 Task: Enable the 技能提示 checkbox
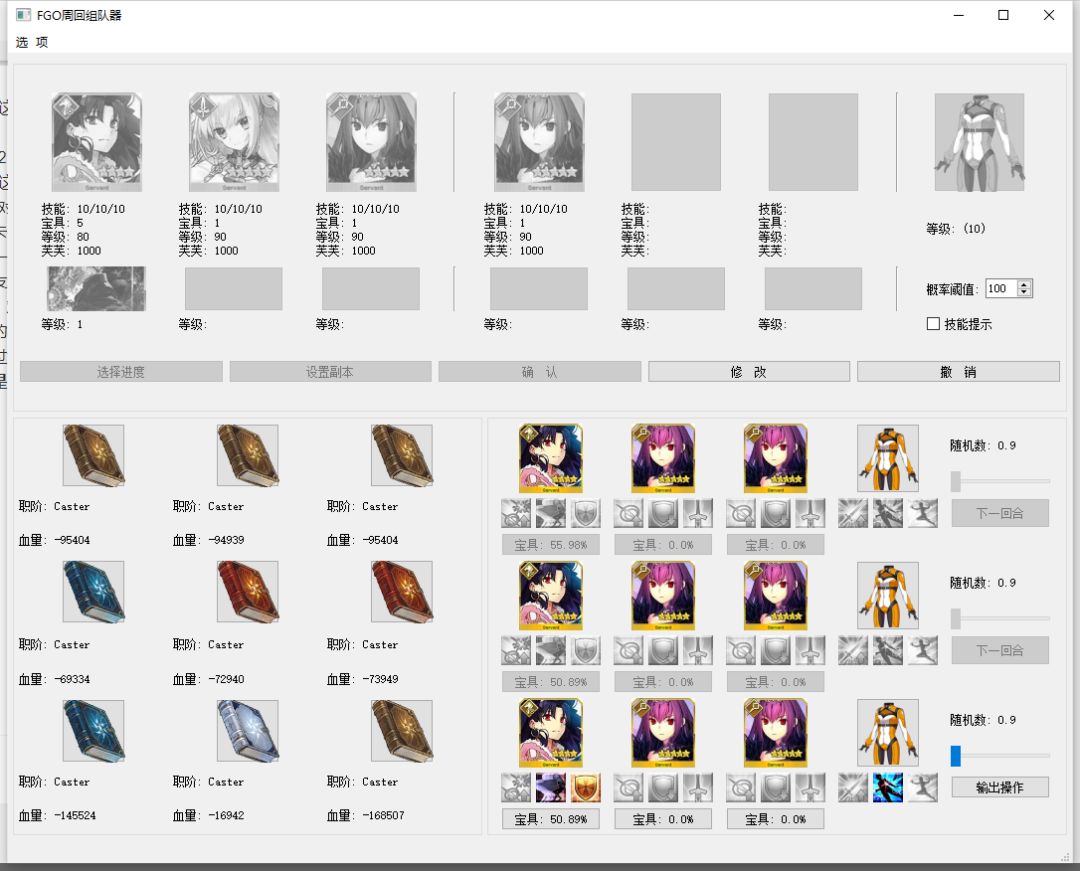coord(933,324)
